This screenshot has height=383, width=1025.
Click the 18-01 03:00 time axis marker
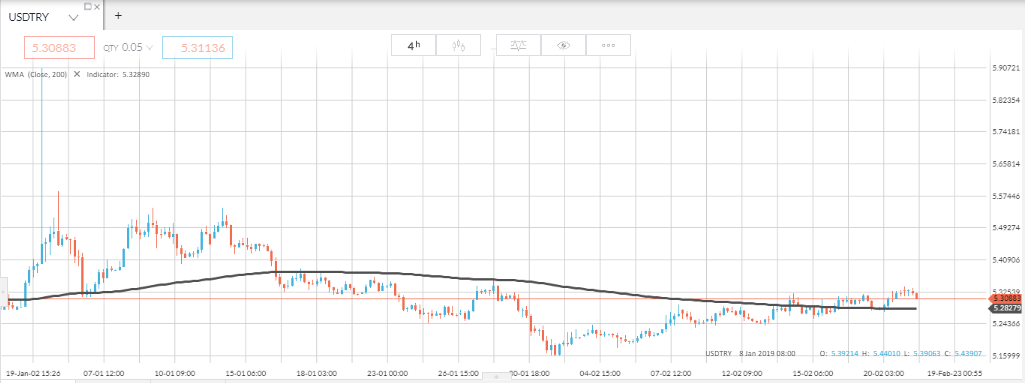click(316, 374)
